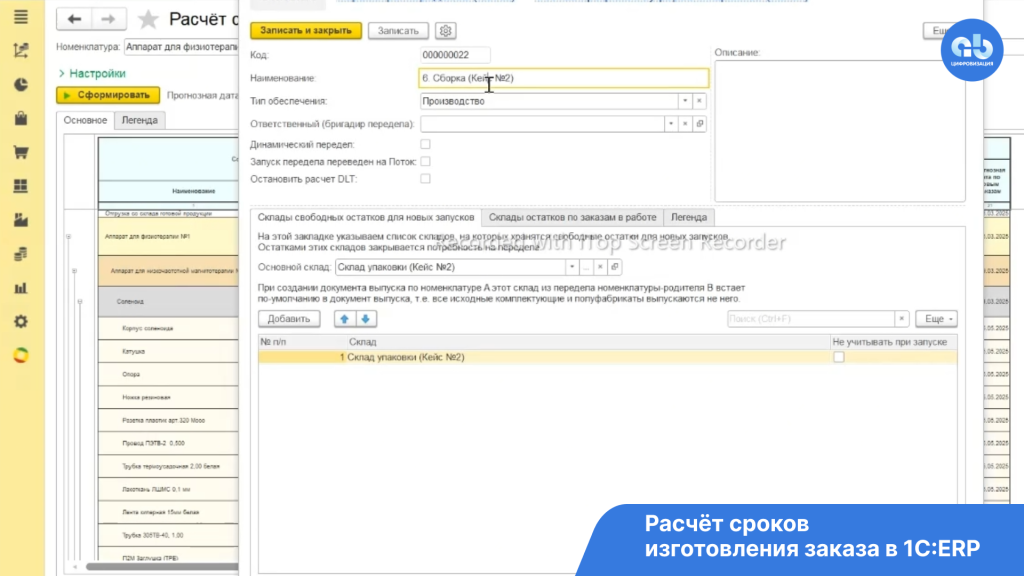The image size is (1024, 576).
Task: Click the Склад column header
Action: (x=588, y=342)
